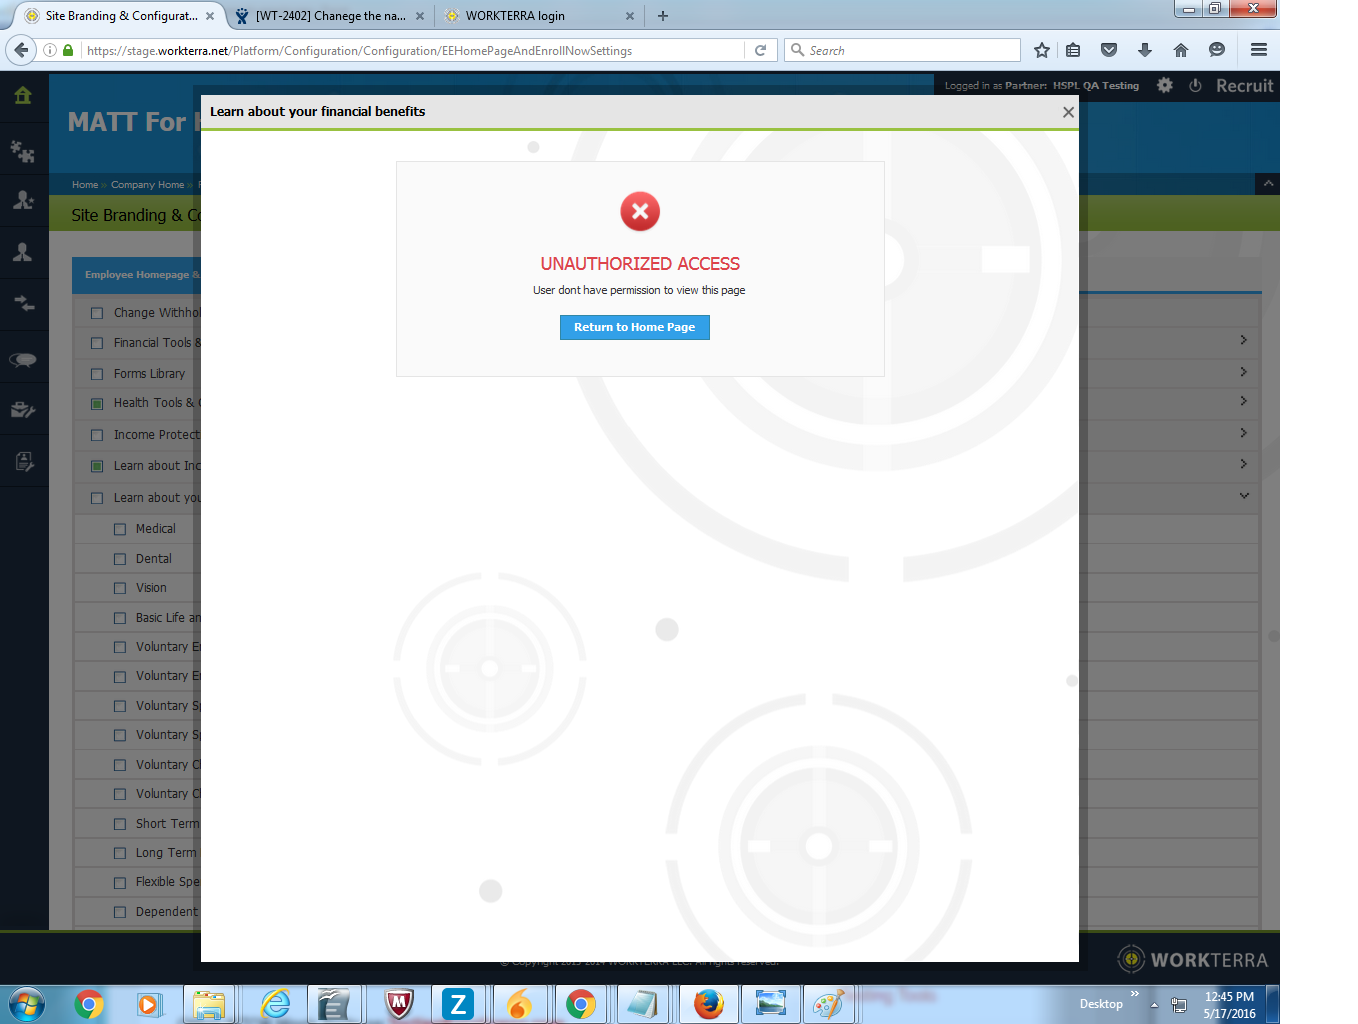Toggle the Income Protection checkbox
This screenshot has height=1024, width=1358.
[97, 435]
